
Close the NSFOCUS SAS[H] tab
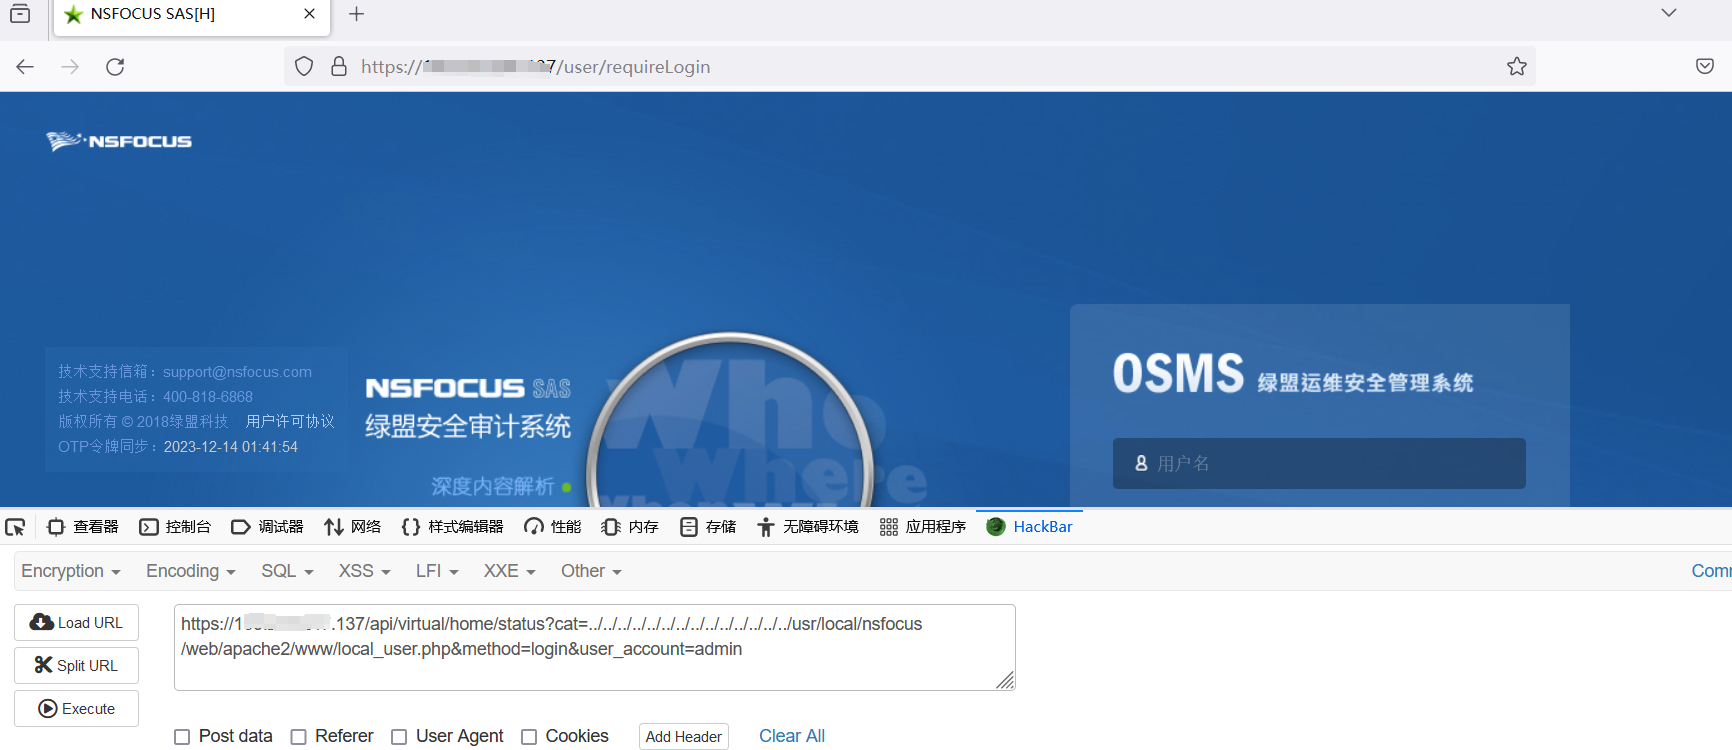[309, 14]
